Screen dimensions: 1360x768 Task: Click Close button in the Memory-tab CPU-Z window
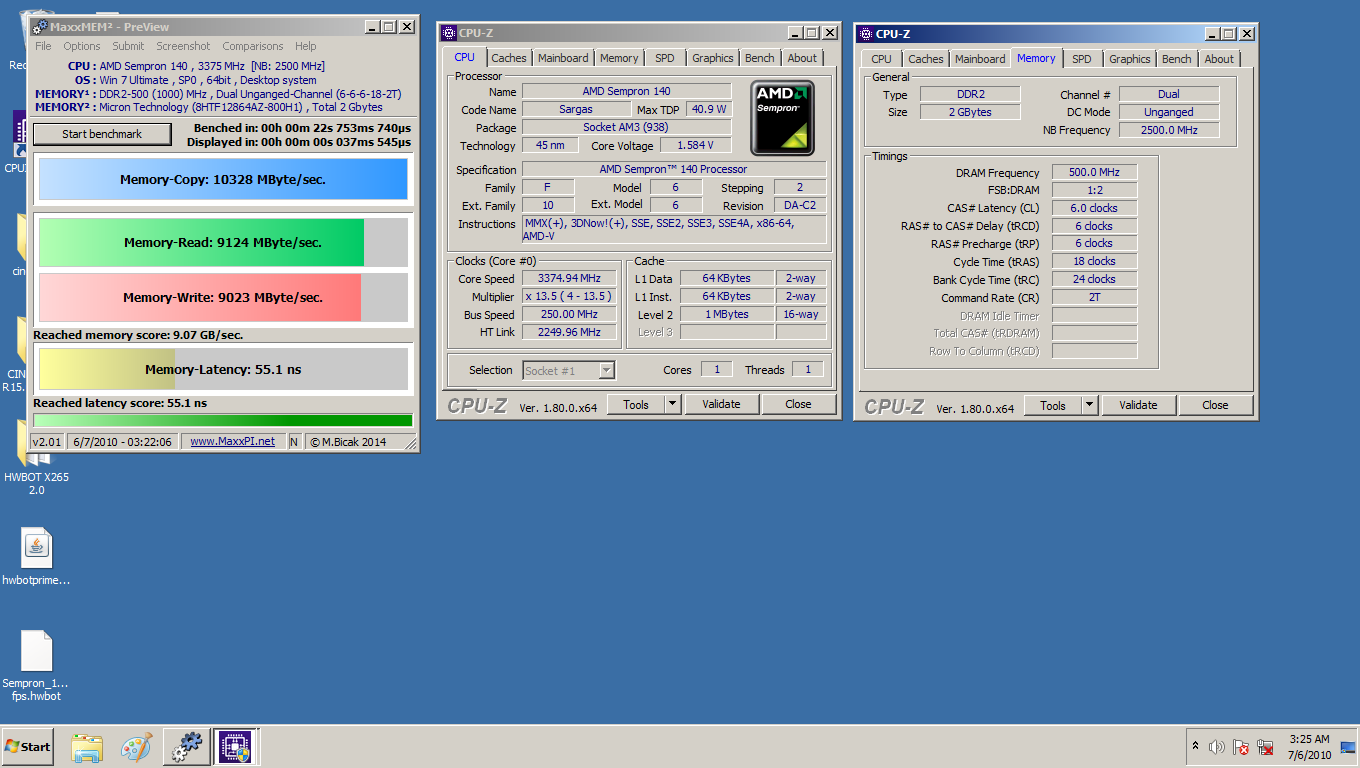1215,405
